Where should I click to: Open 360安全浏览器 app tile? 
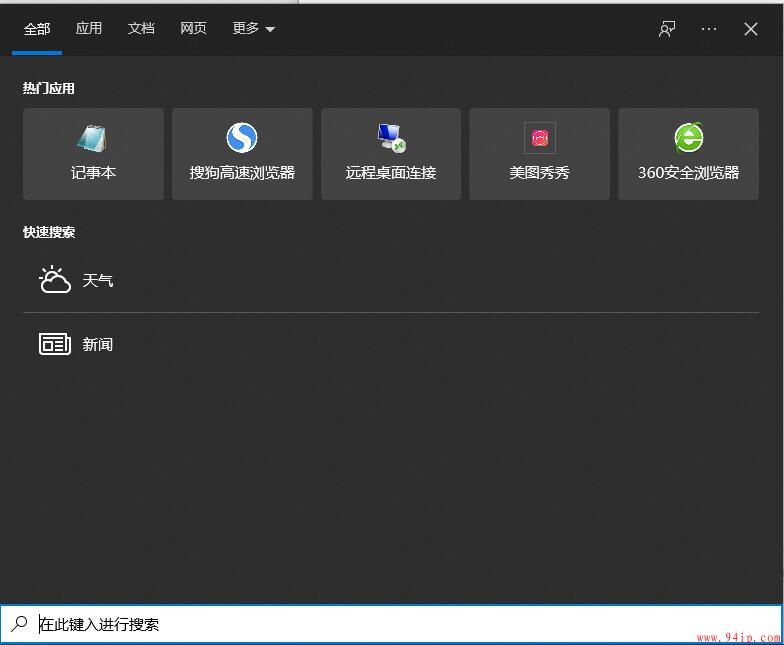click(x=688, y=154)
